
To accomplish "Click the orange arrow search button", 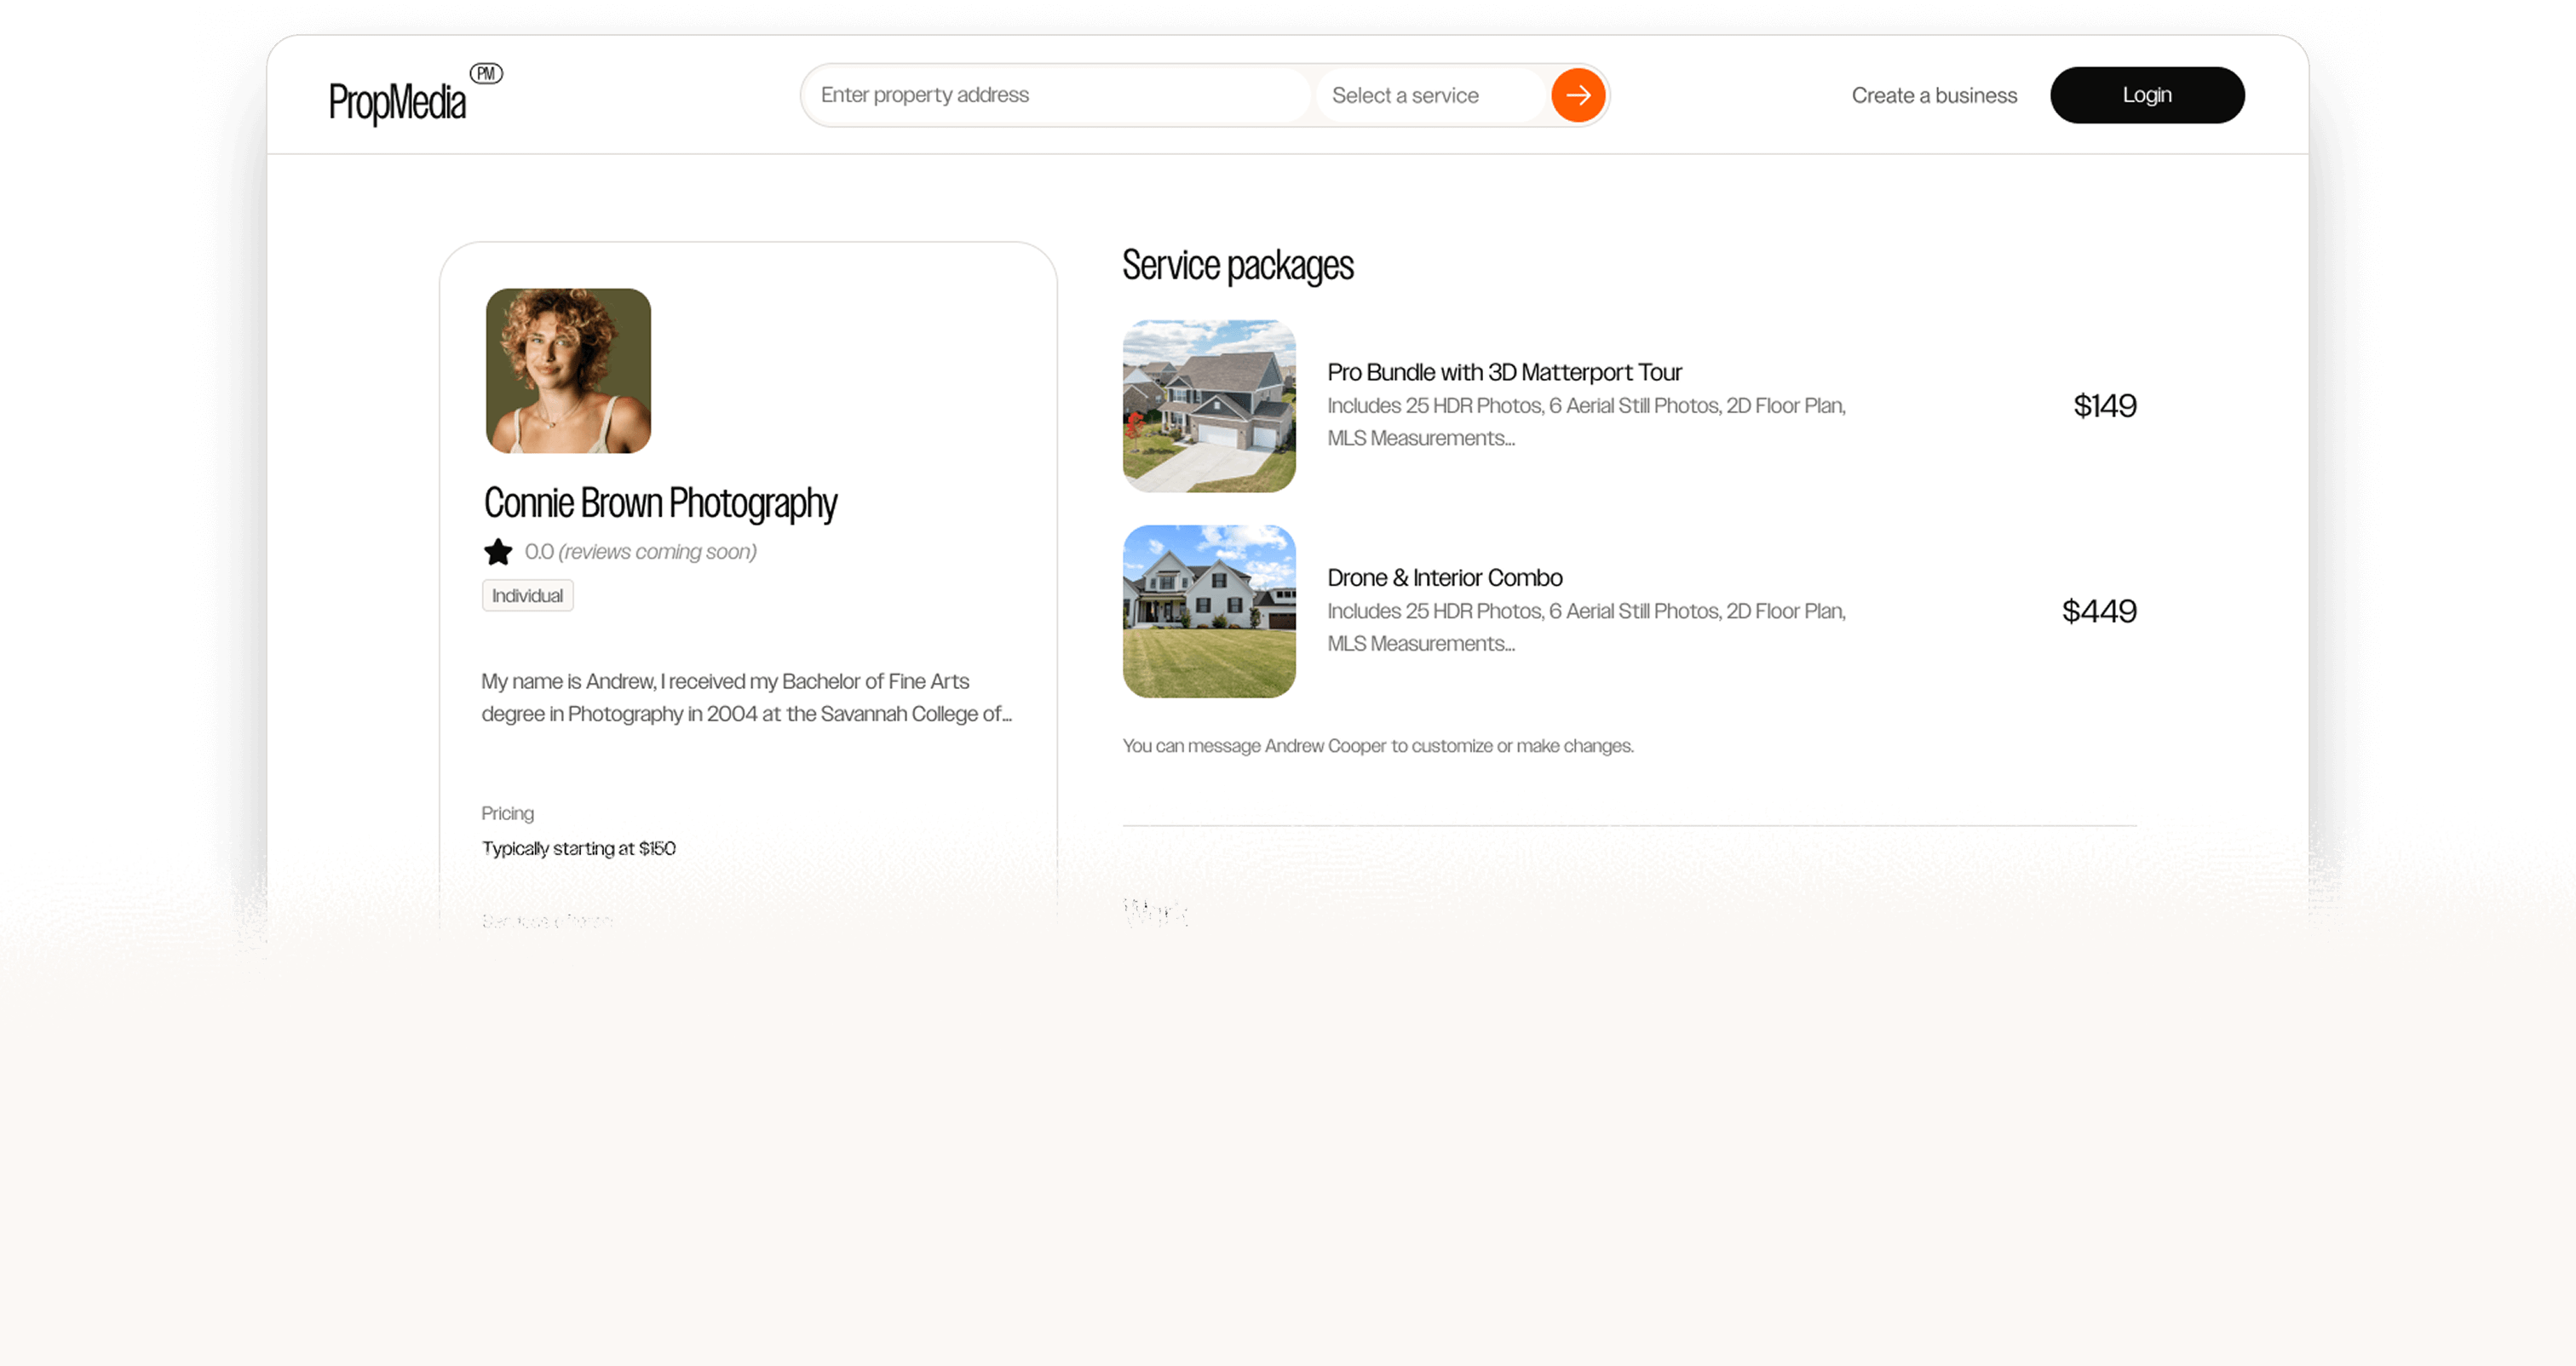I will (1577, 95).
